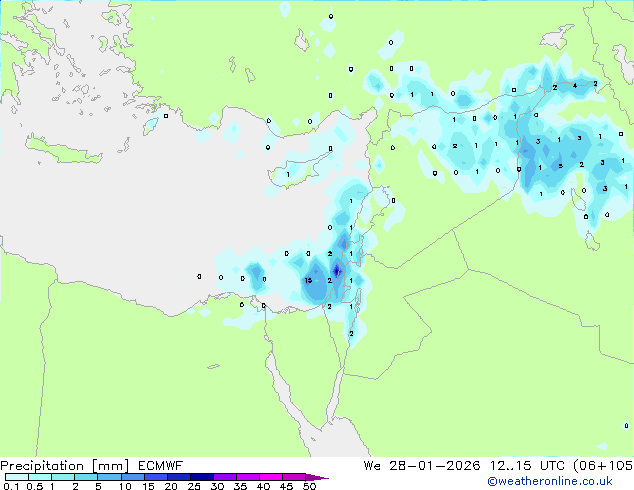Click the legend label "40"

[263, 486]
